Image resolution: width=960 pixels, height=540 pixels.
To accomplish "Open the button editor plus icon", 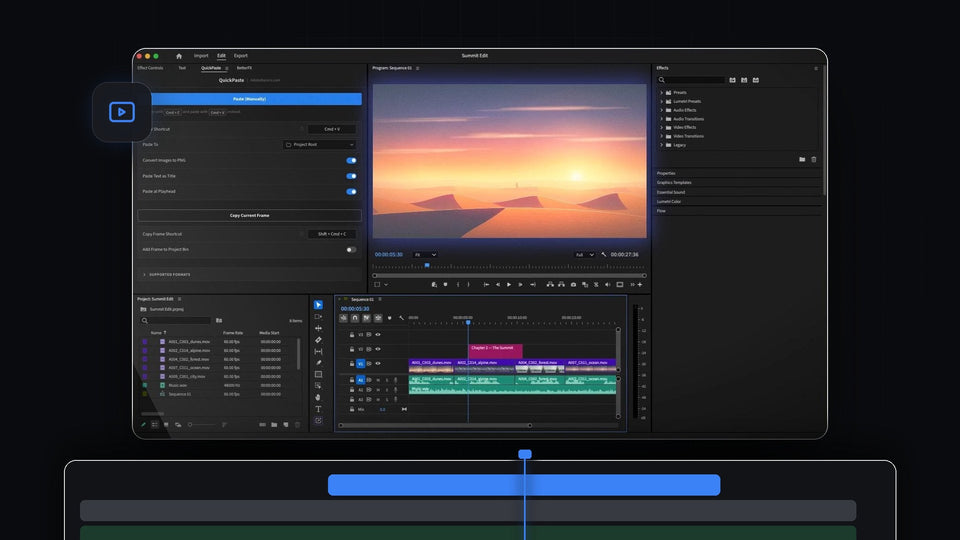I will click(x=640, y=285).
